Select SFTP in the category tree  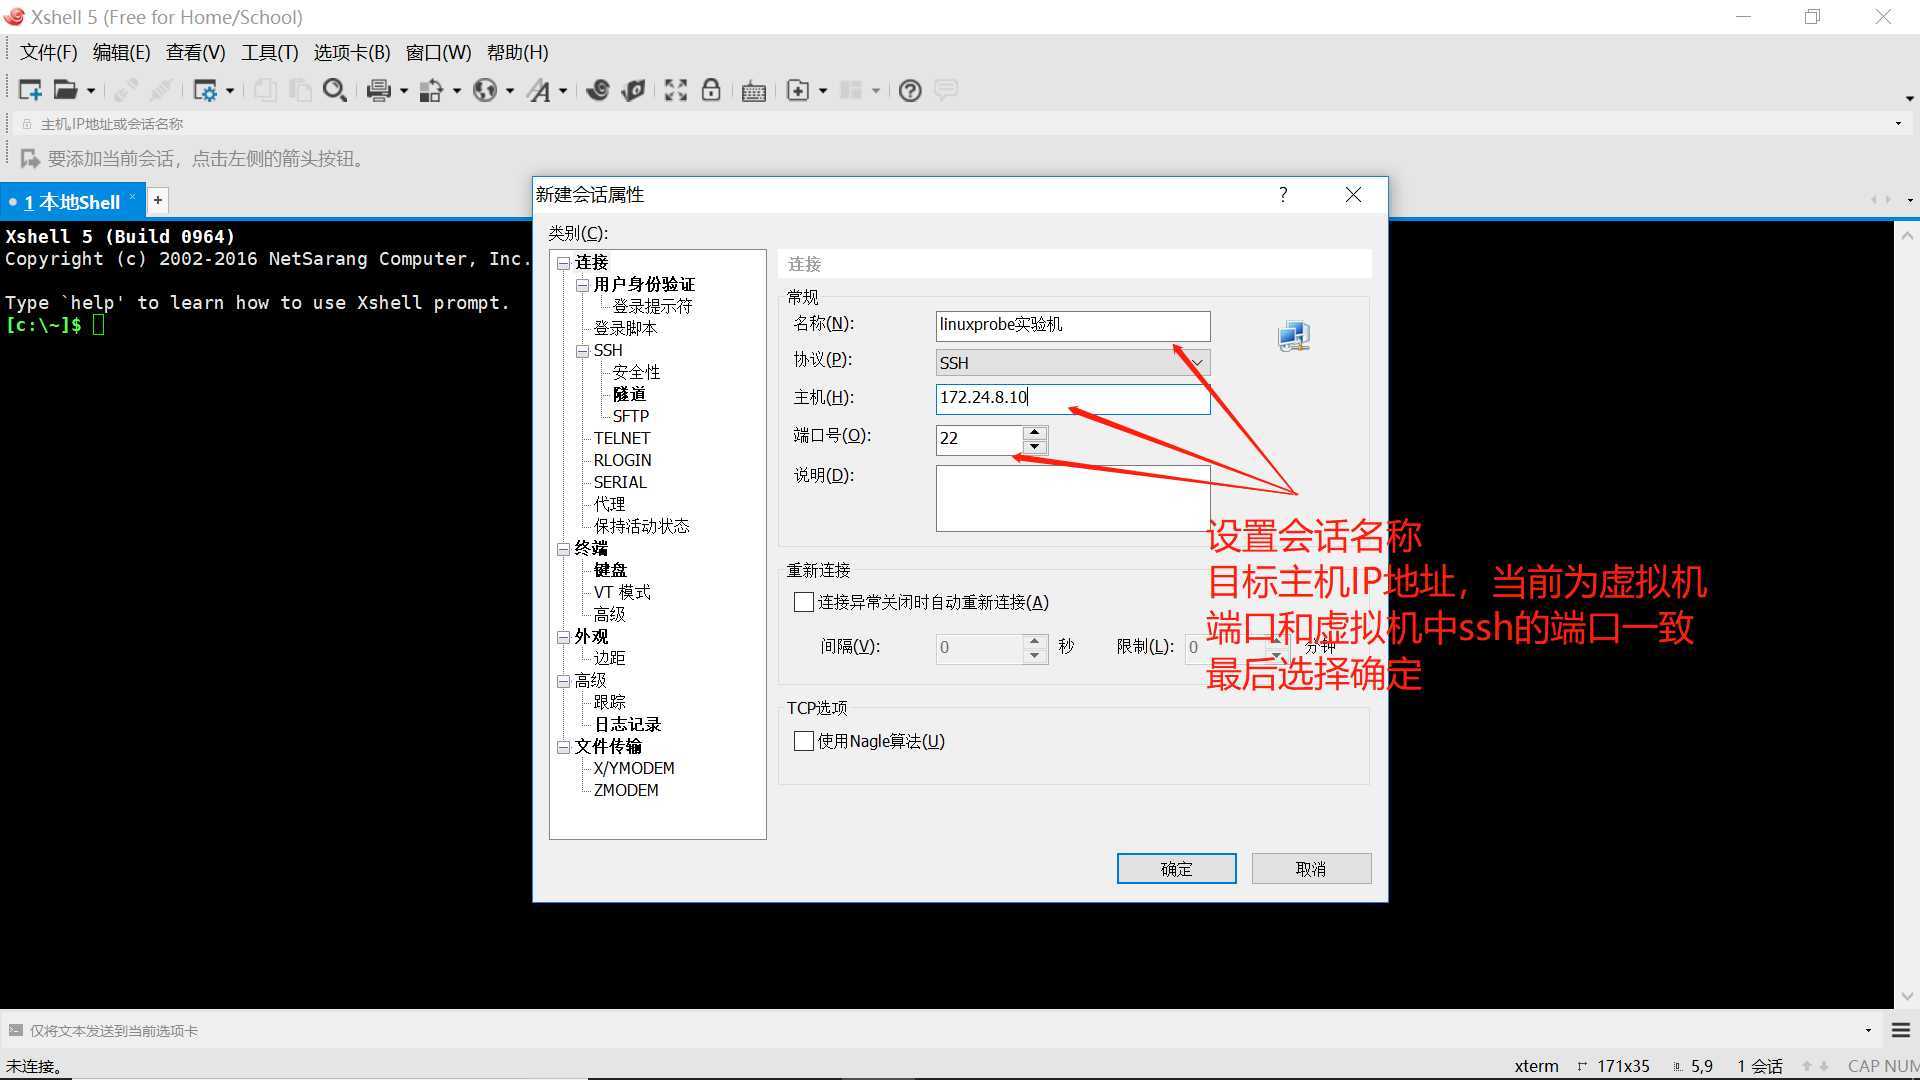[x=631, y=417]
